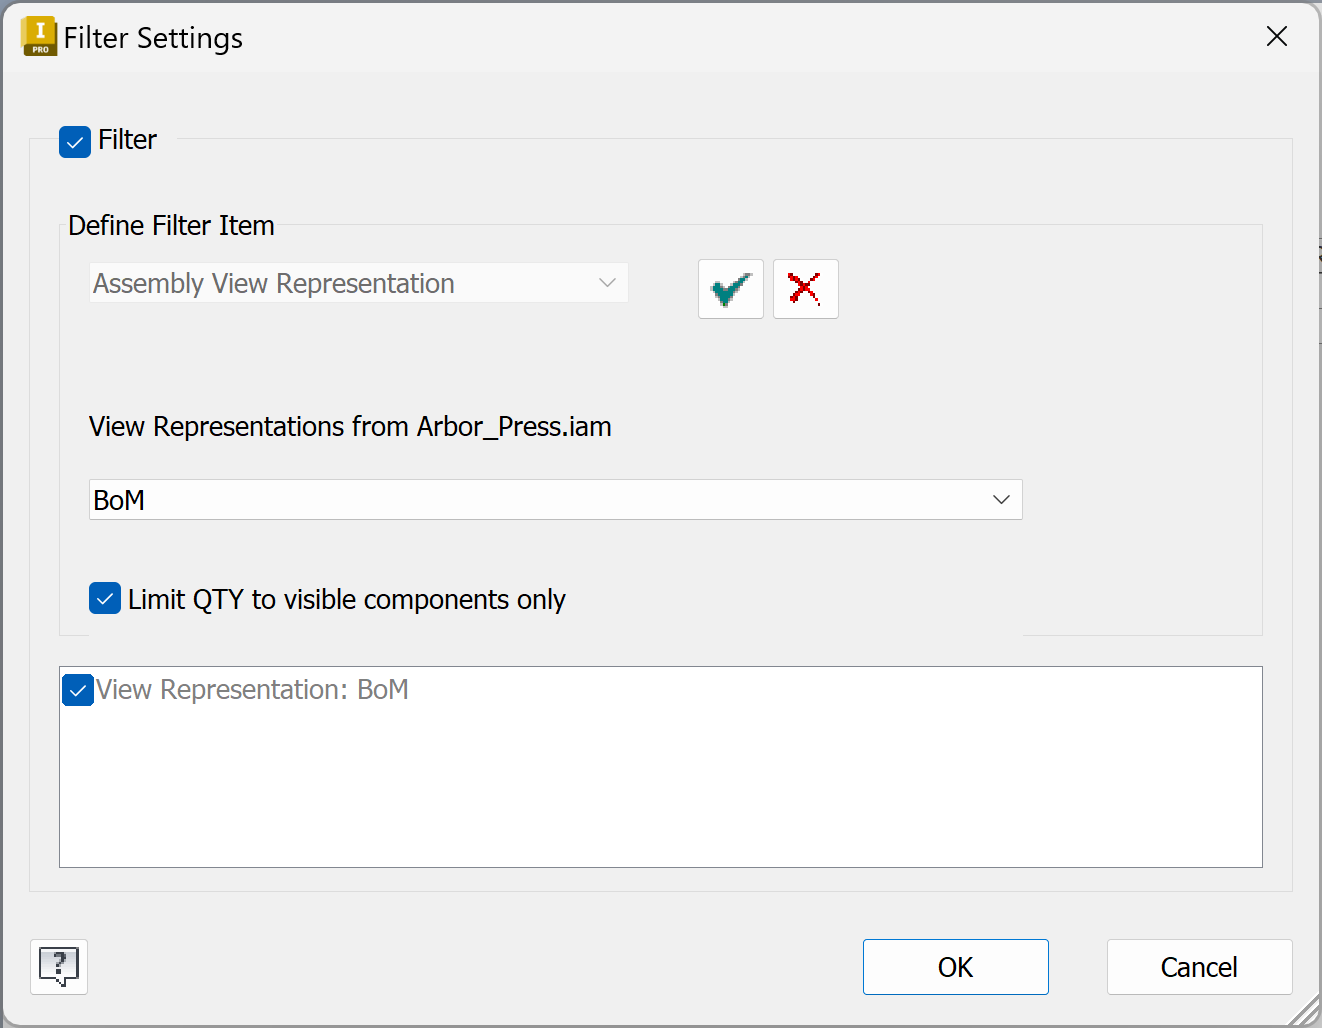Expand the BoM view representation chevron
Screen dimensions: 1322x1028
point(1001,500)
